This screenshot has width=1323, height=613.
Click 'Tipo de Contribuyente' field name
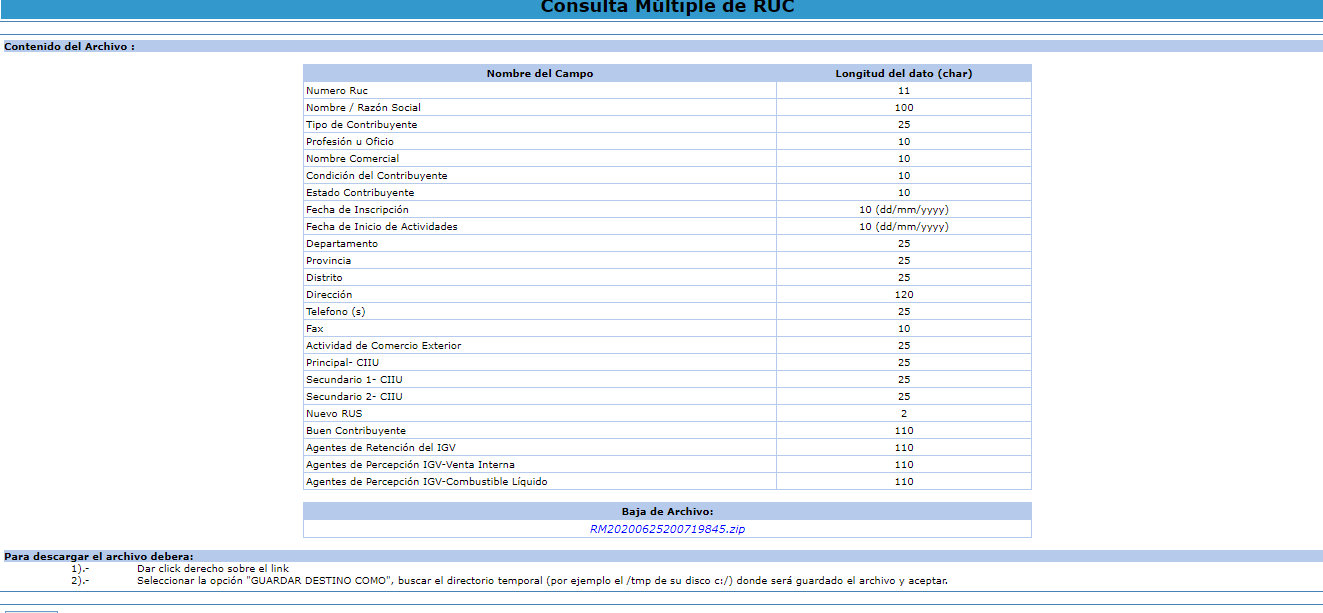click(361, 125)
